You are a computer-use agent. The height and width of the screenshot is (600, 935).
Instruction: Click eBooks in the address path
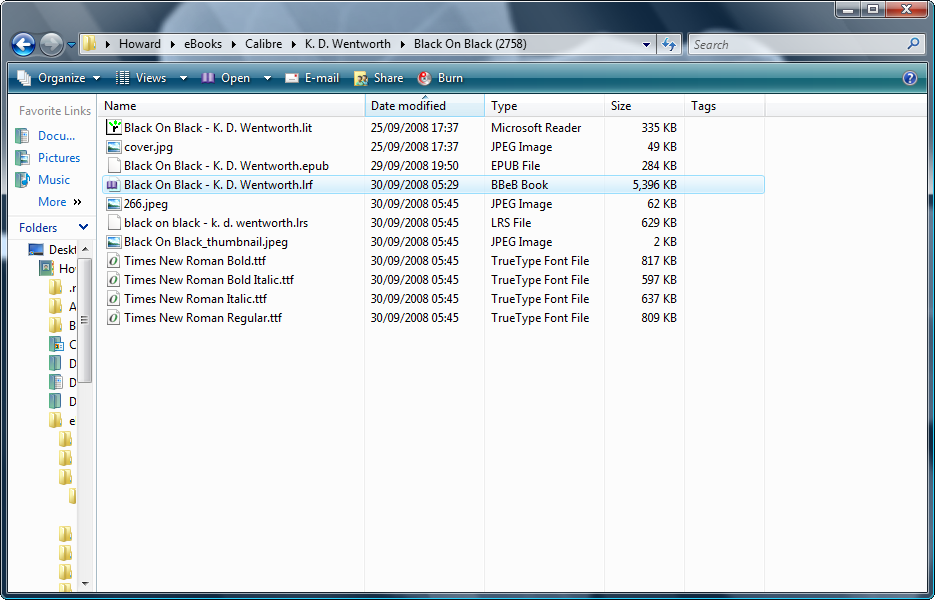(203, 44)
